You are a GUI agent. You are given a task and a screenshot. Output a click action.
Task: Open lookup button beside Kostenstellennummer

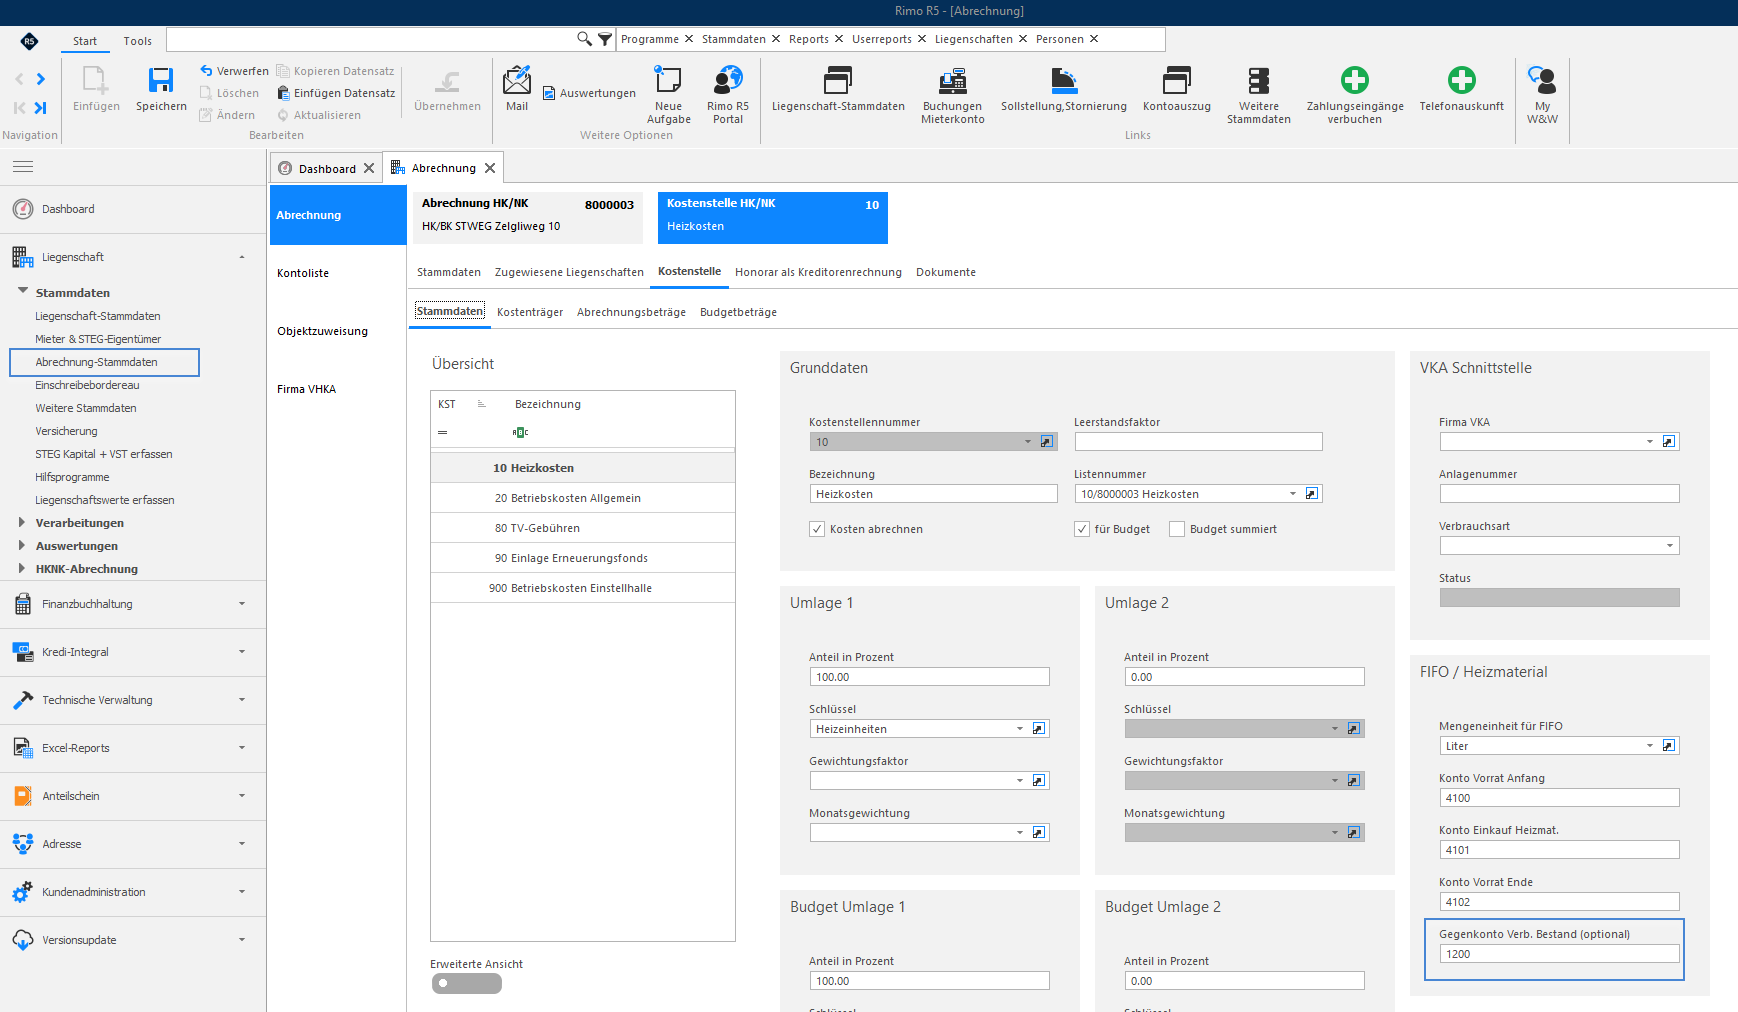(x=1047, y=441)
